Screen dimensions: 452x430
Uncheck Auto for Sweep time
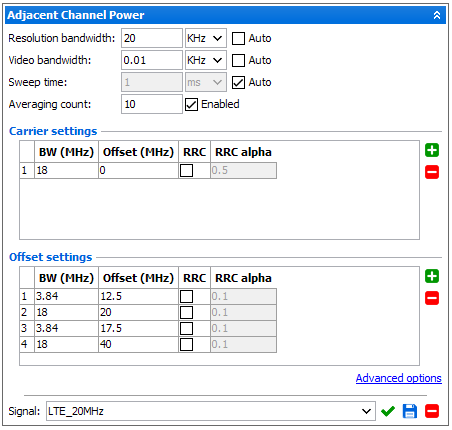point(238,82)
